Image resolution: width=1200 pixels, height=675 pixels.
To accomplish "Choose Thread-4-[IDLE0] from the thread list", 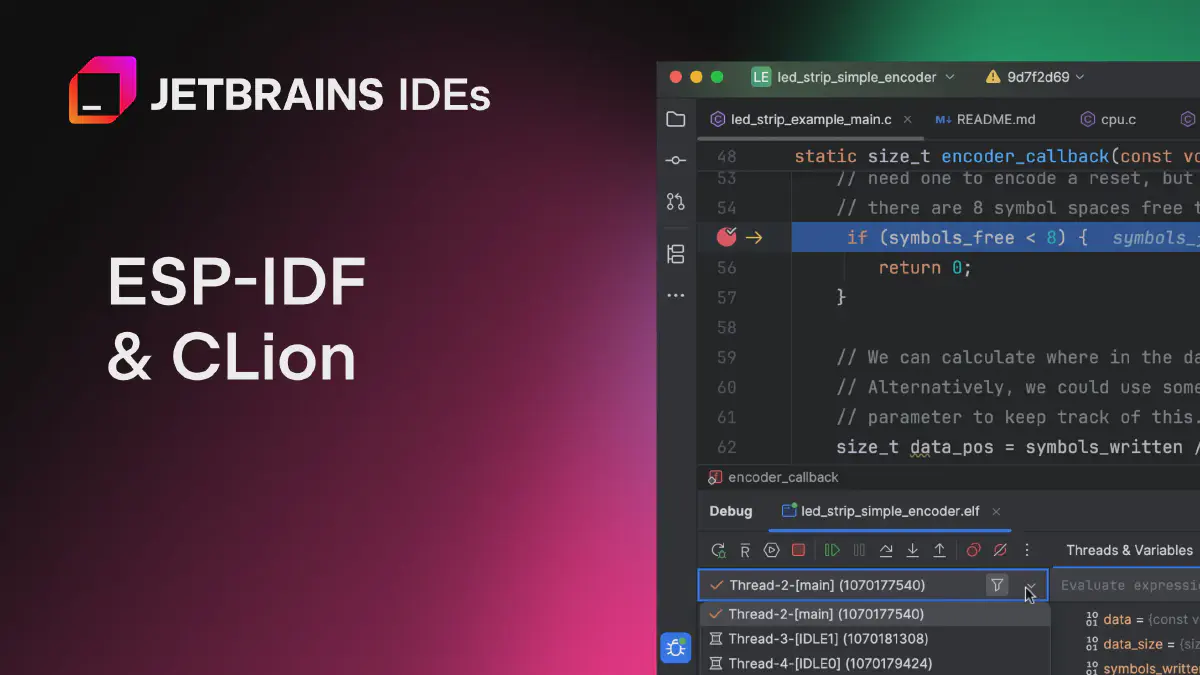I will click(x=875, y=663).
